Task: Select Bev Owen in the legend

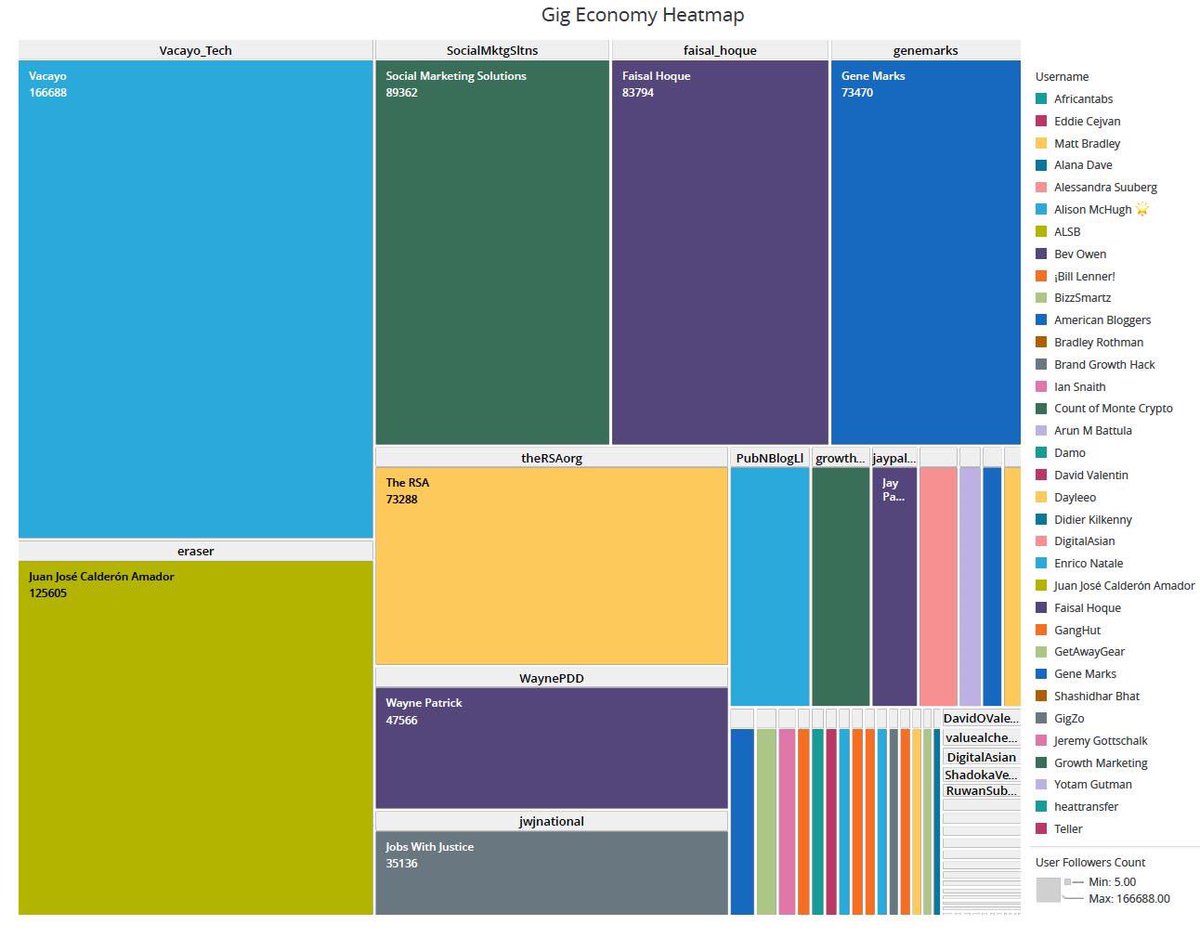Action: 1071,254
